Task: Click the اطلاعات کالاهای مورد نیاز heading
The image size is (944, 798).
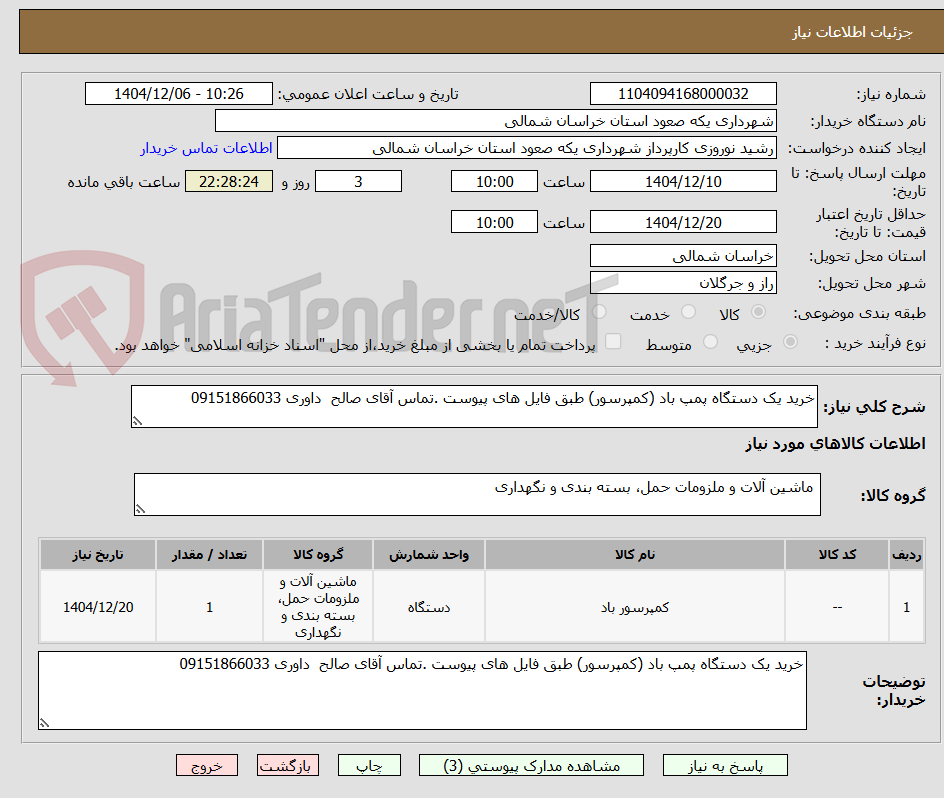Action: pos(835,444)
